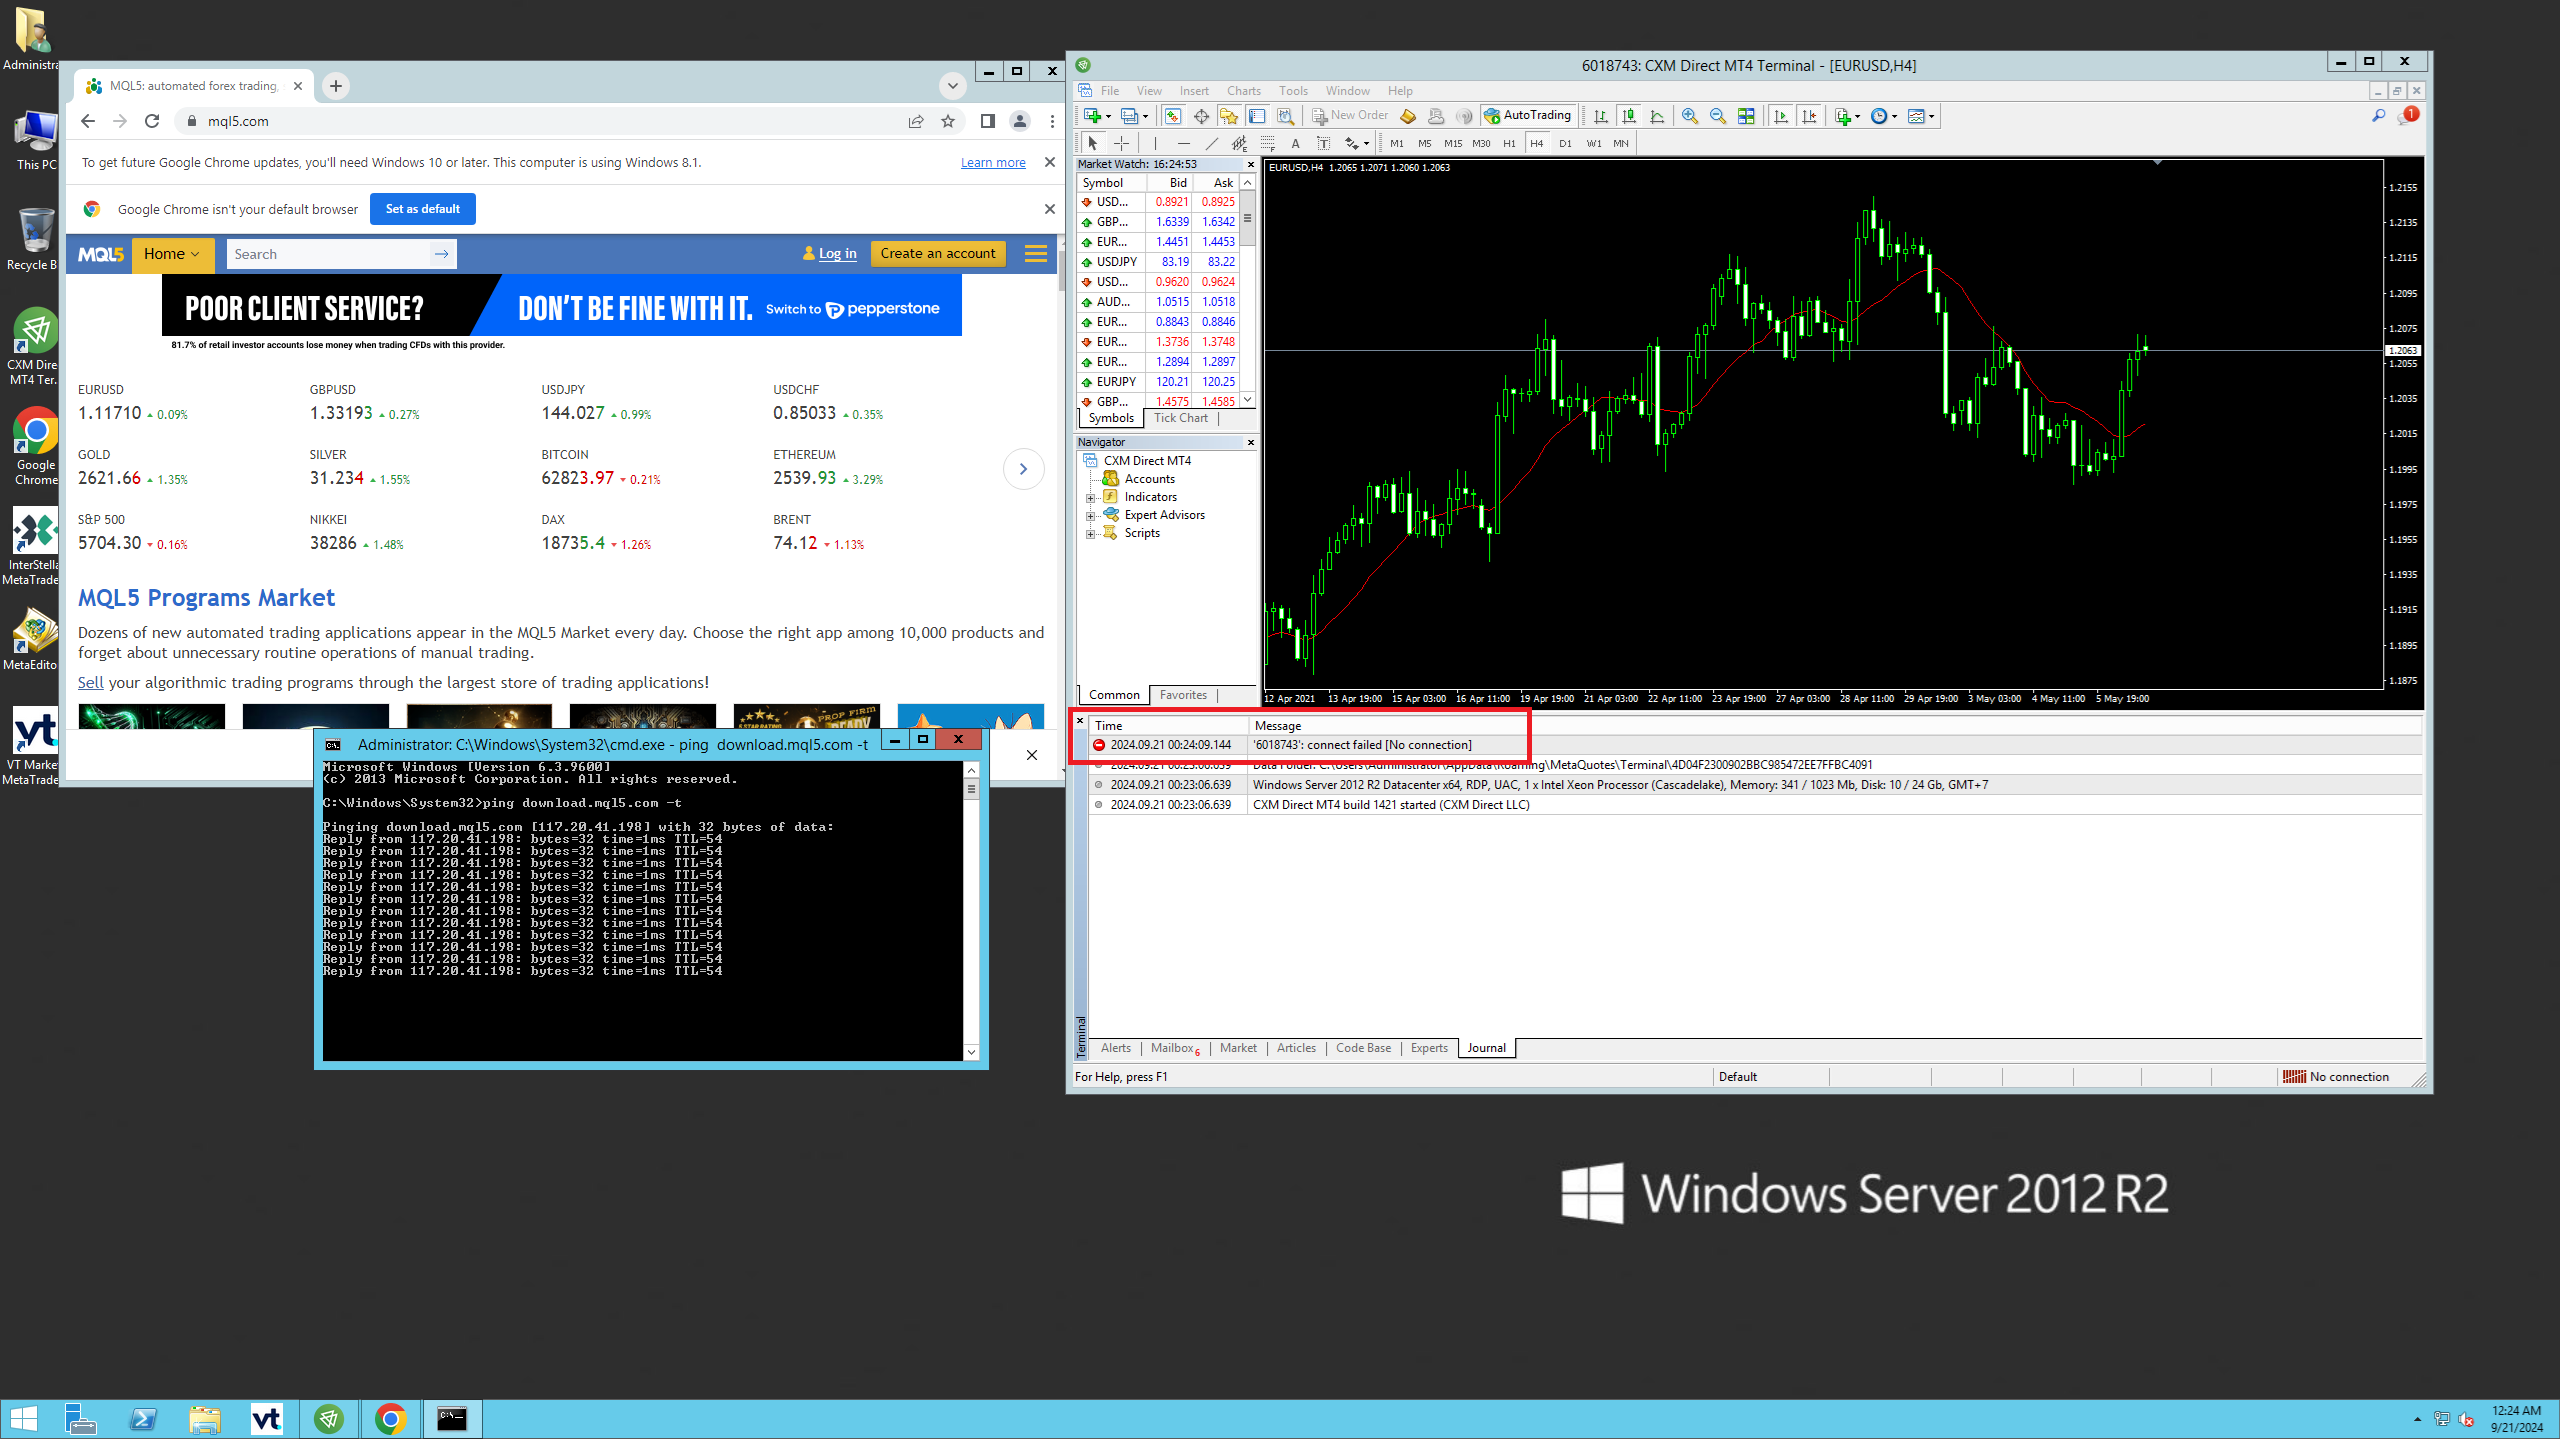Screen dimensions: 2560x1439
Task: Open the MT4 notifications bubble icon
Action: [2407, 116]
